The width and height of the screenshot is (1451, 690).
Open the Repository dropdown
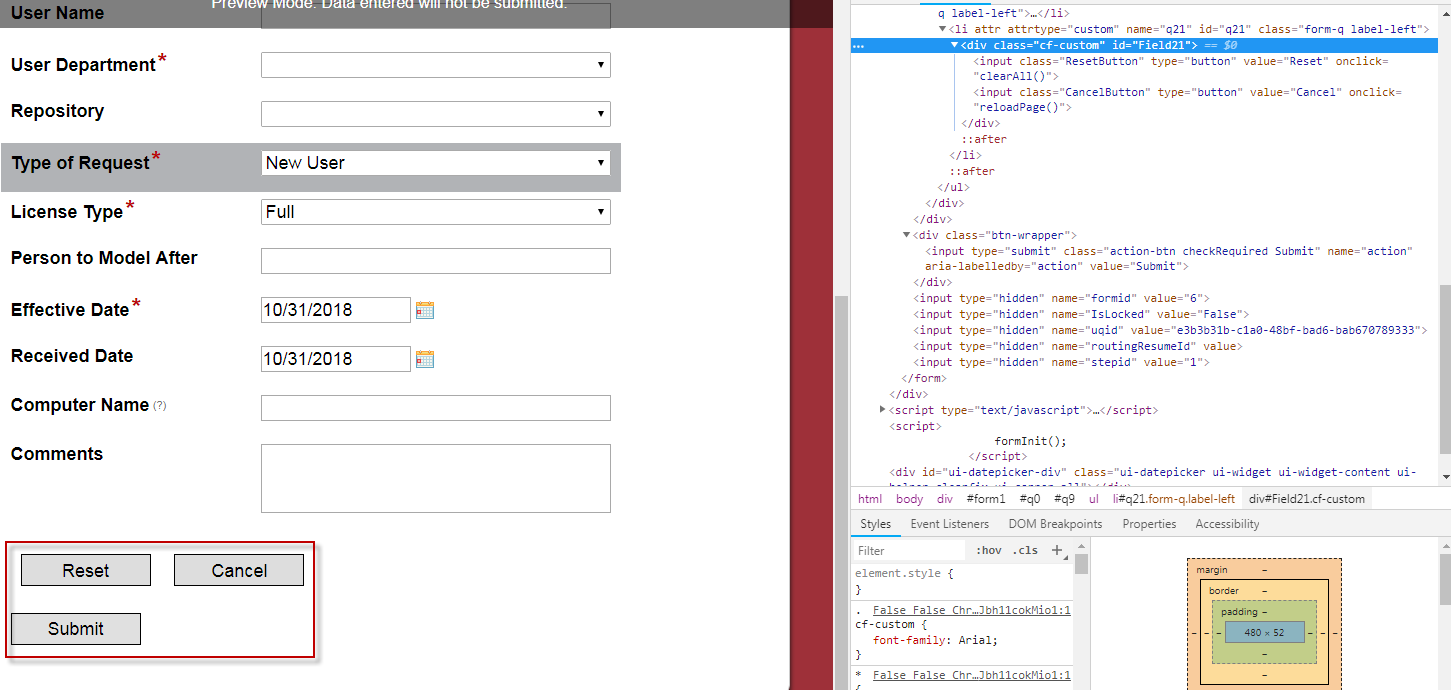point(435,113)
